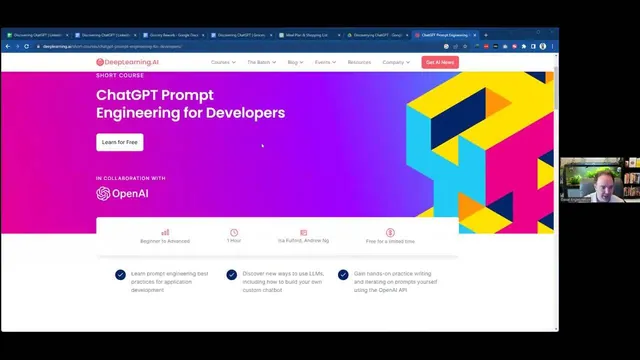Open the Resources menu item
The height and width of the screenshot is (360, 640).
359,62
